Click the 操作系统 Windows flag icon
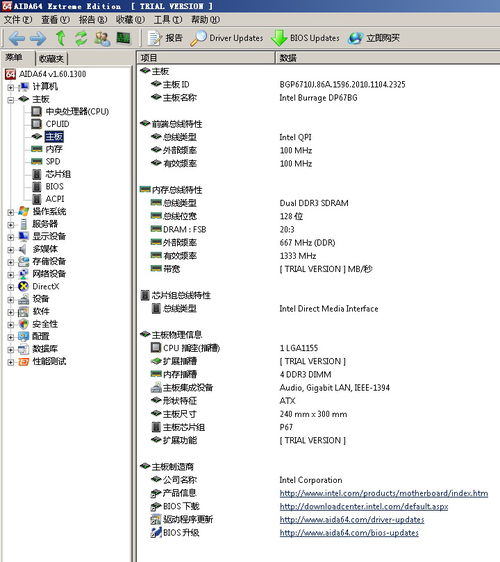This screenshot has height=562, width=500. (x=24, y=211)
